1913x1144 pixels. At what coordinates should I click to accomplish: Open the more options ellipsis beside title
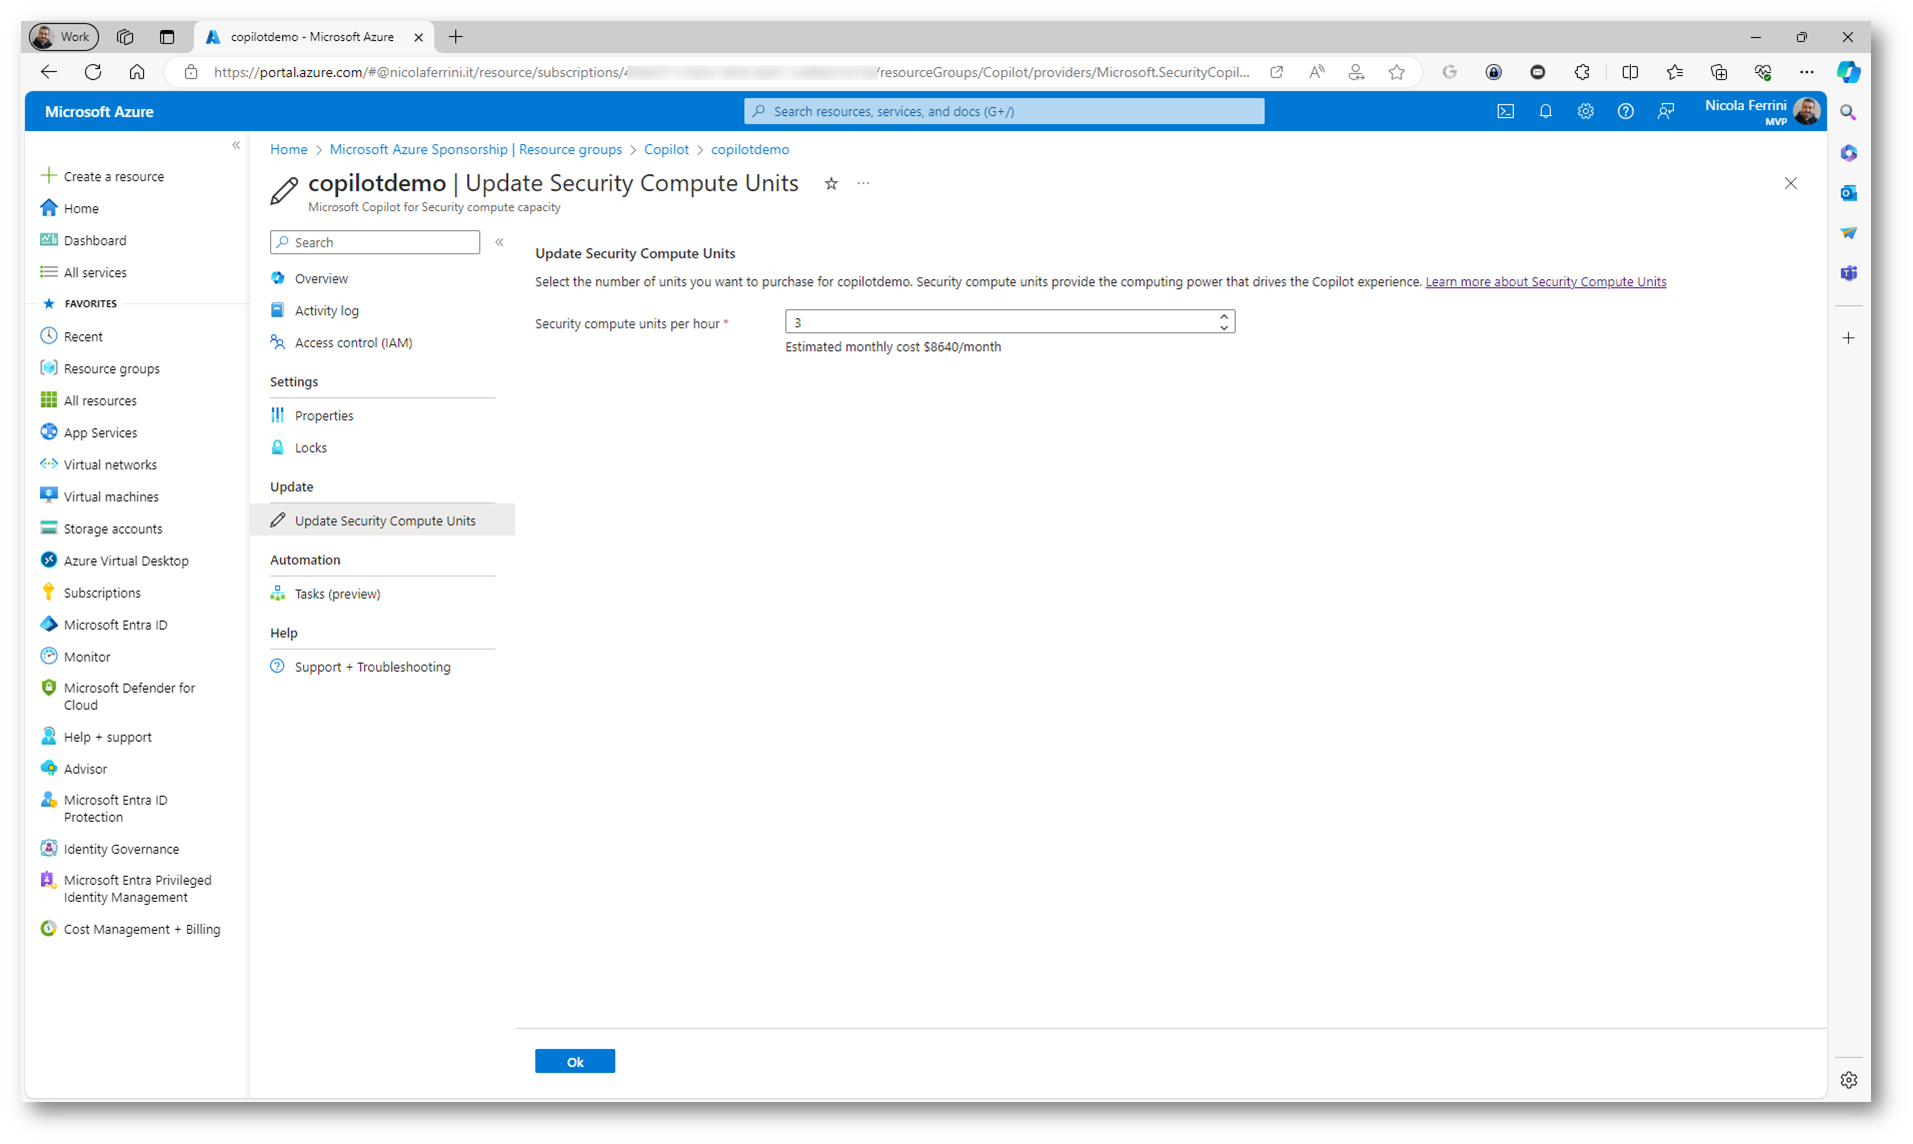[x=863, y=183]
